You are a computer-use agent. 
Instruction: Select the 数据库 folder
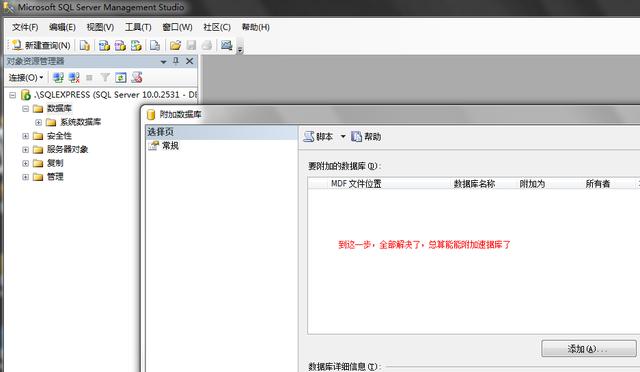[59, 108]
